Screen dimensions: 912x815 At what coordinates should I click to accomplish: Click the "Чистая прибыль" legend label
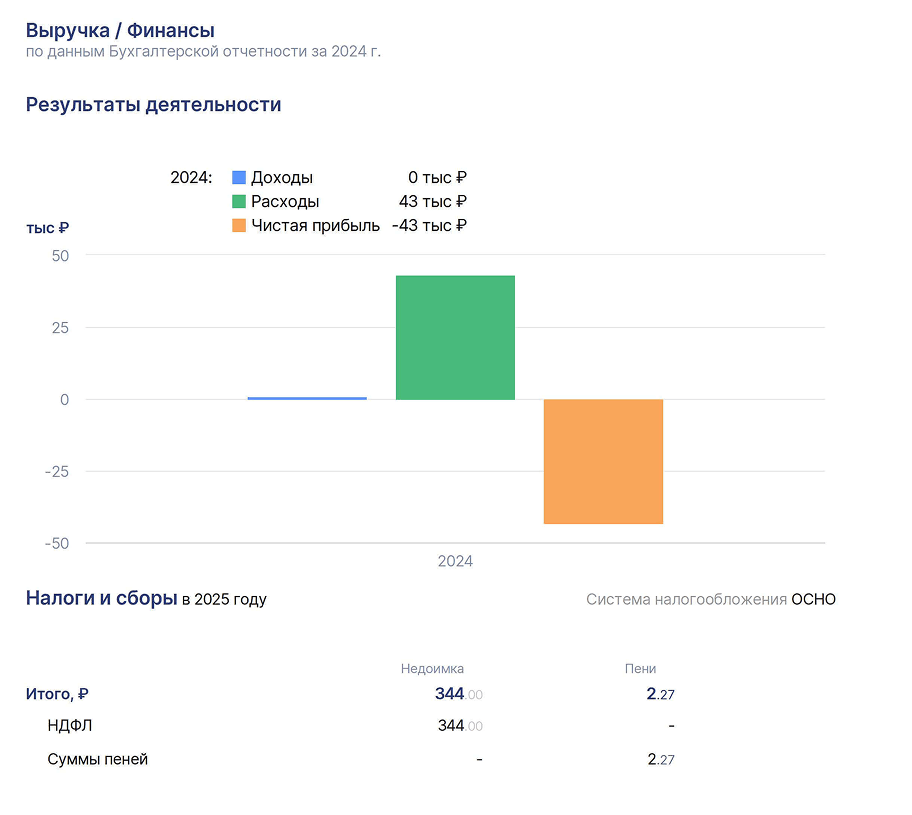pos(315,225)
